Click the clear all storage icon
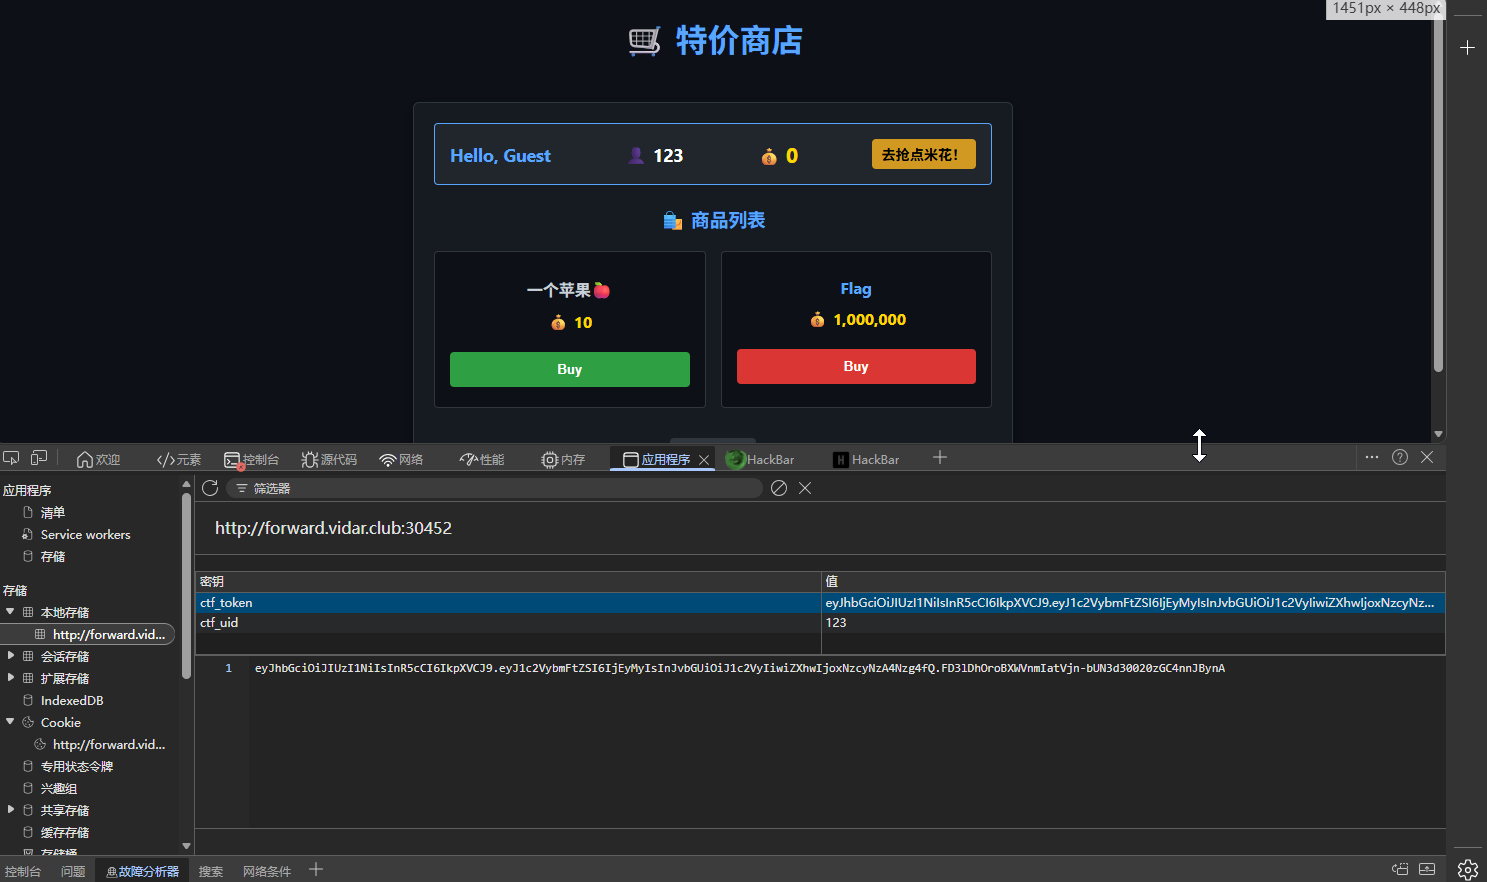The image size is (1487, 882). pyautogui.click(x=779, y=488)
